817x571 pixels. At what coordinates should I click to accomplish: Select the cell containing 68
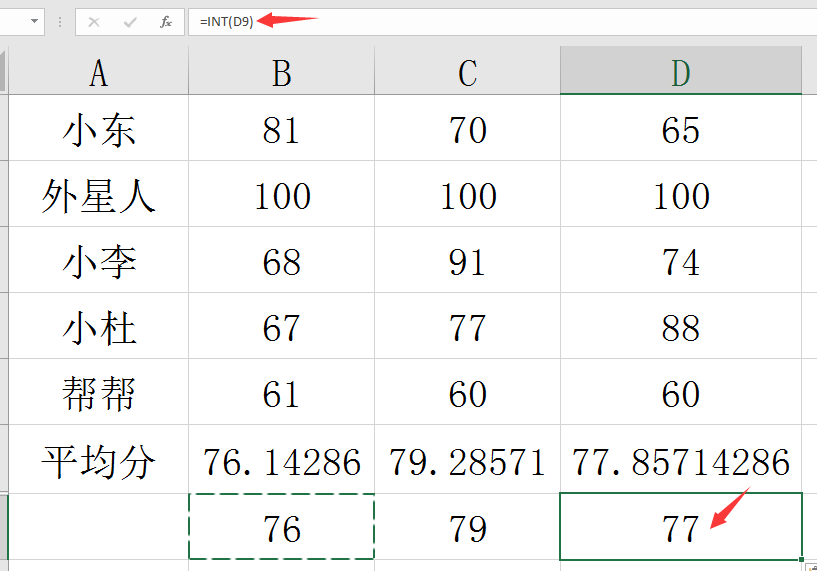281,259
